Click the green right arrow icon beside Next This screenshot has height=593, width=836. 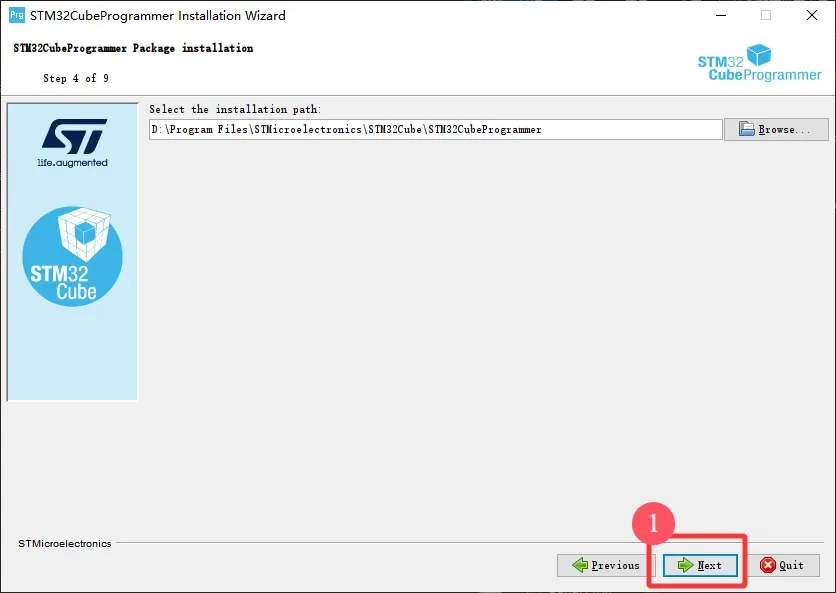click(x=685, y=565)
